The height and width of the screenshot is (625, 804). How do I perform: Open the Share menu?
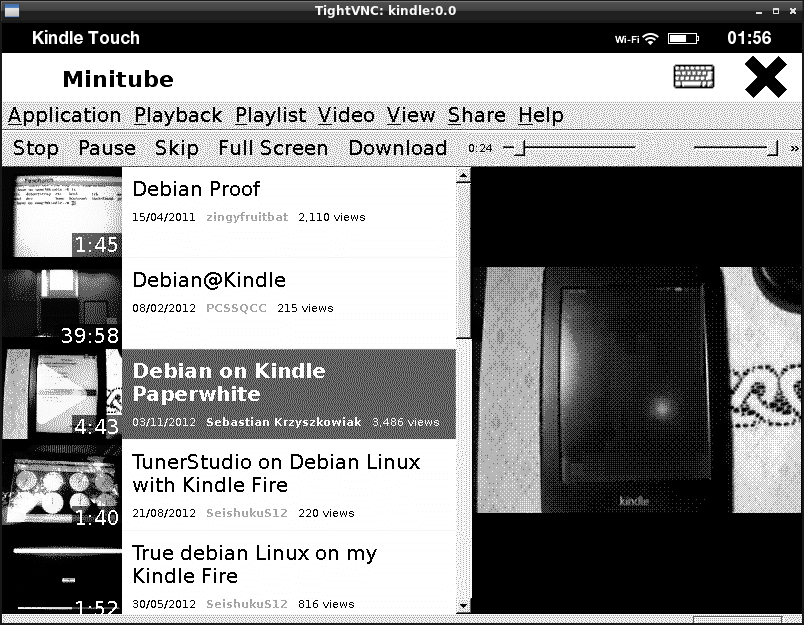[x=477, y=115]
